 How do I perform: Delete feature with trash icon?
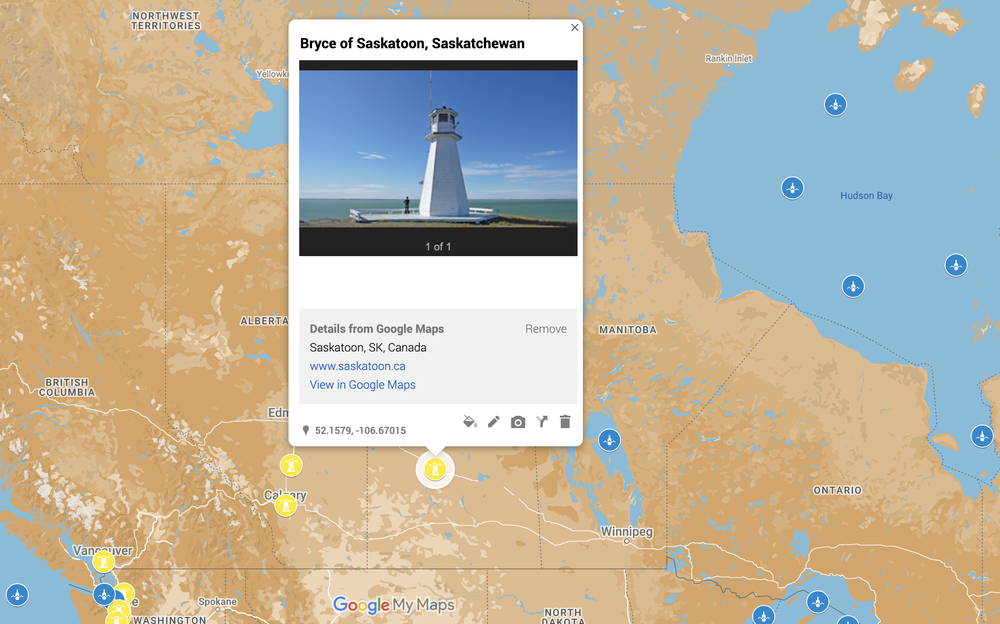coord(565,422)
